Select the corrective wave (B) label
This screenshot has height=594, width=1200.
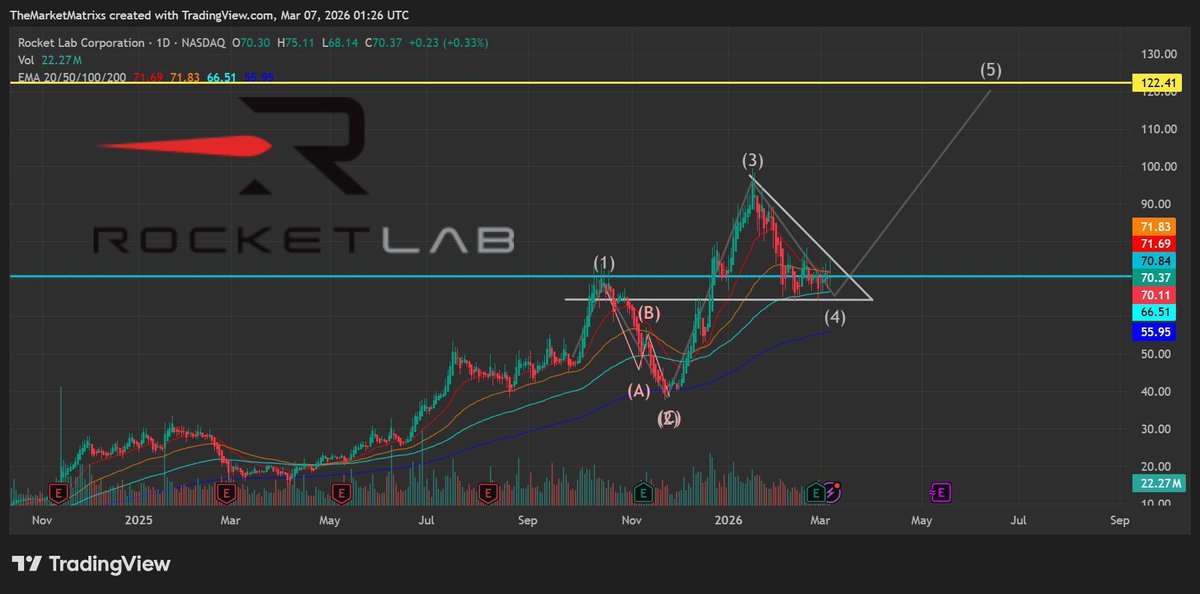point(649,314)
